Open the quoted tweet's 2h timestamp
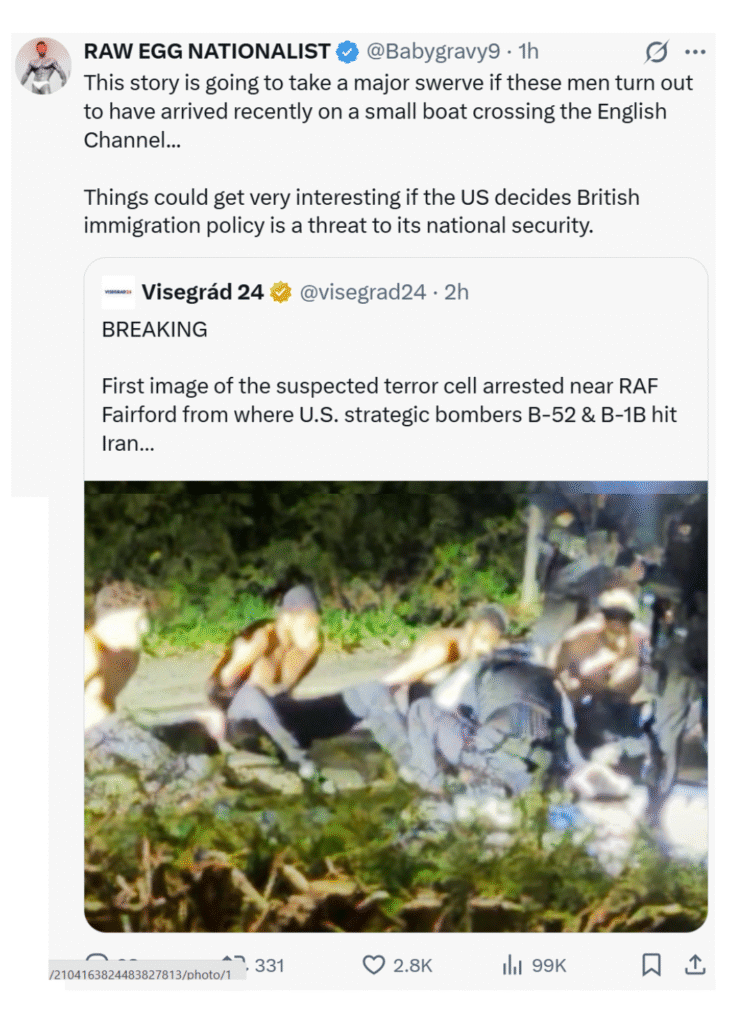Image resolution: width=754 pixels, height=1024 pixels. pyautogui.click(x=456, y=292)
